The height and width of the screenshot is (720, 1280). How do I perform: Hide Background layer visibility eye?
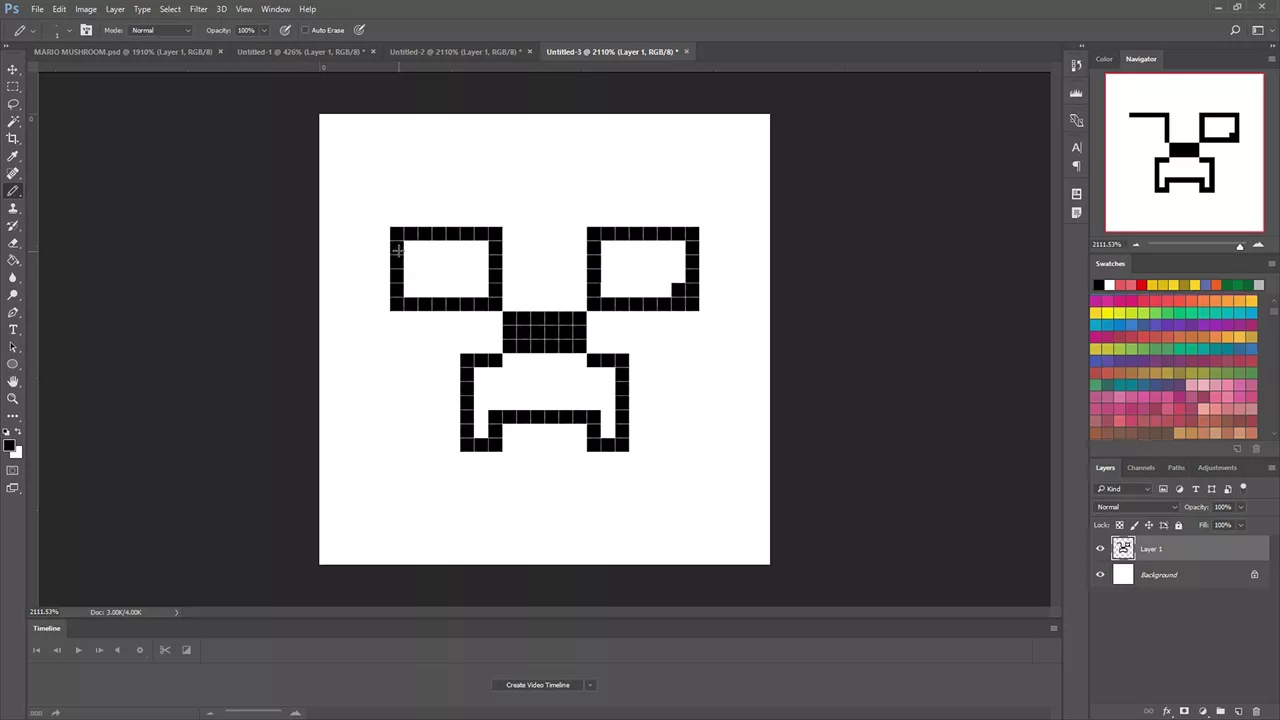click(1100, 574)
